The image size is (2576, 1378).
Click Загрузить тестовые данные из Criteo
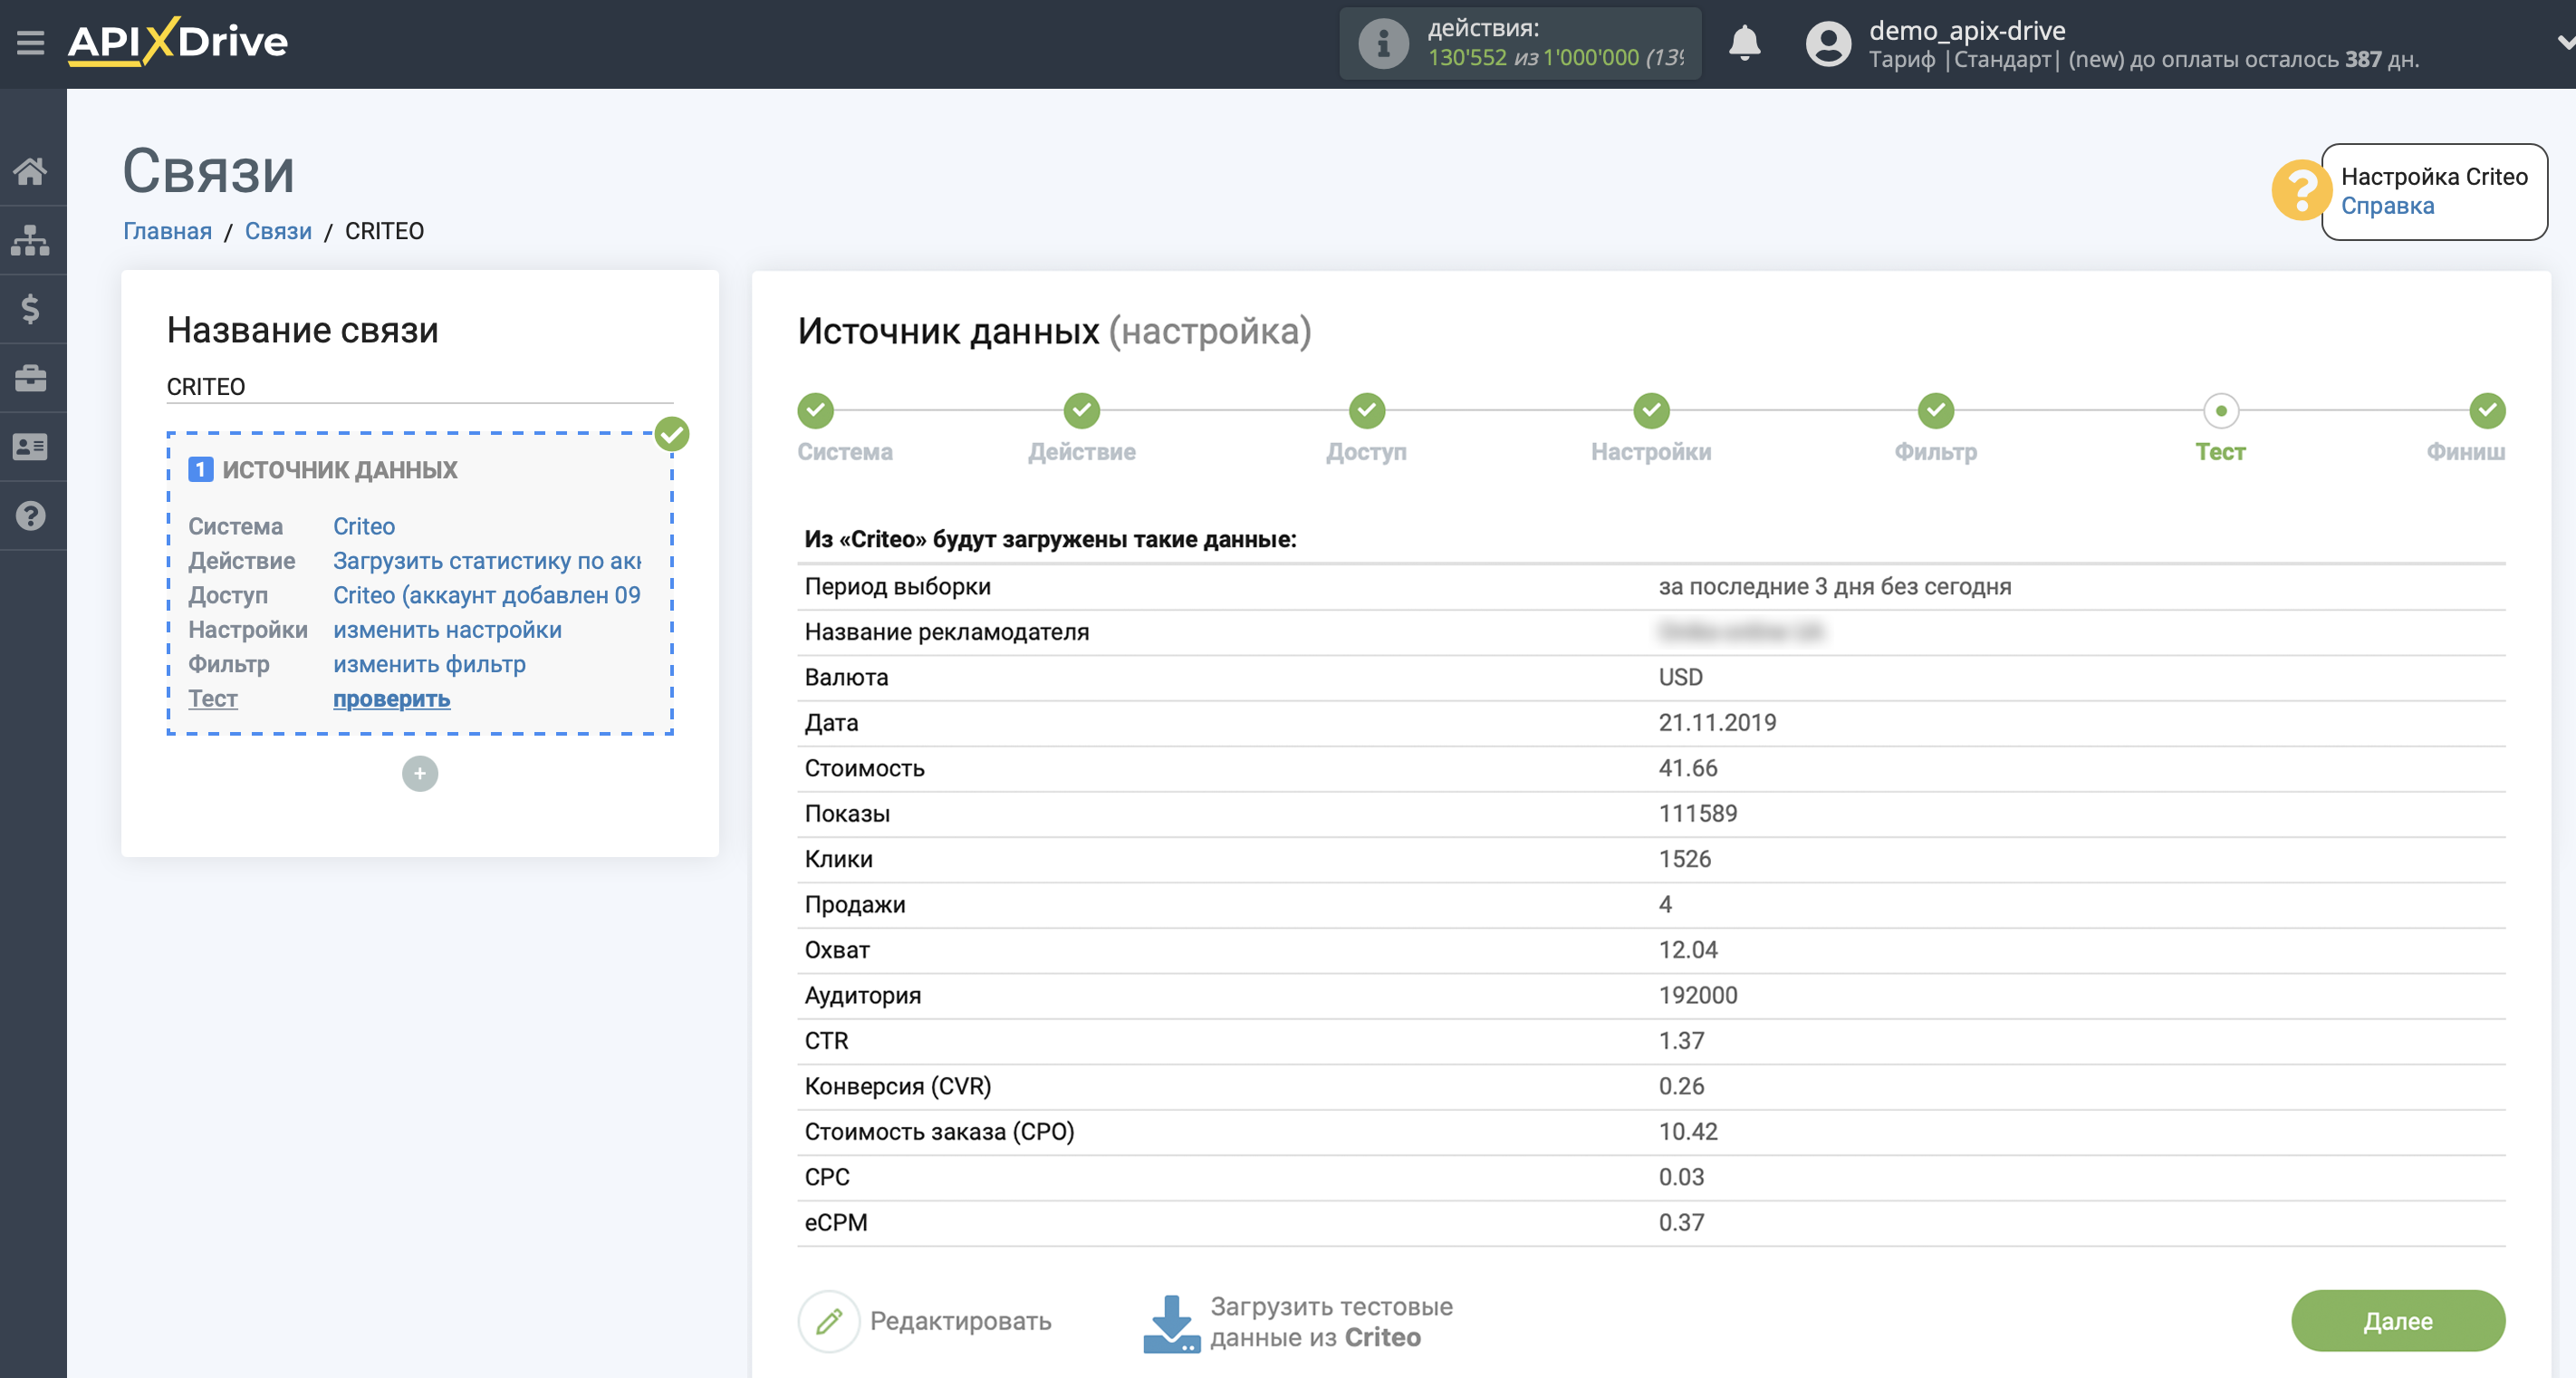click(x=1331, y=1322)
